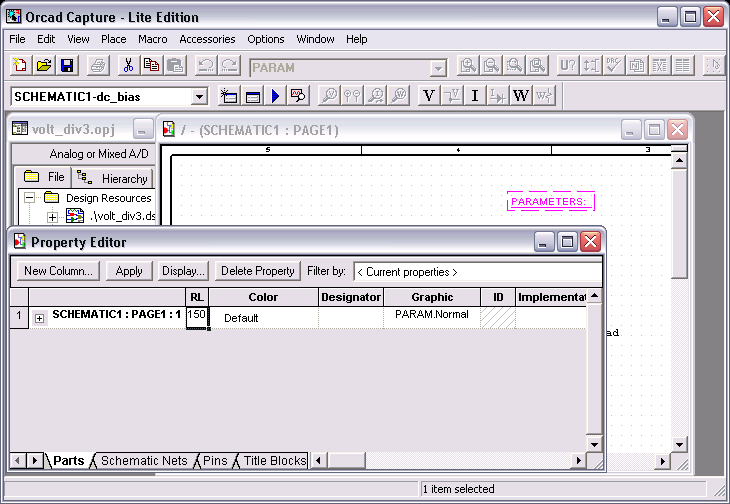Select the PARAMETERS: part on the schematic

[x=551, y=202]
